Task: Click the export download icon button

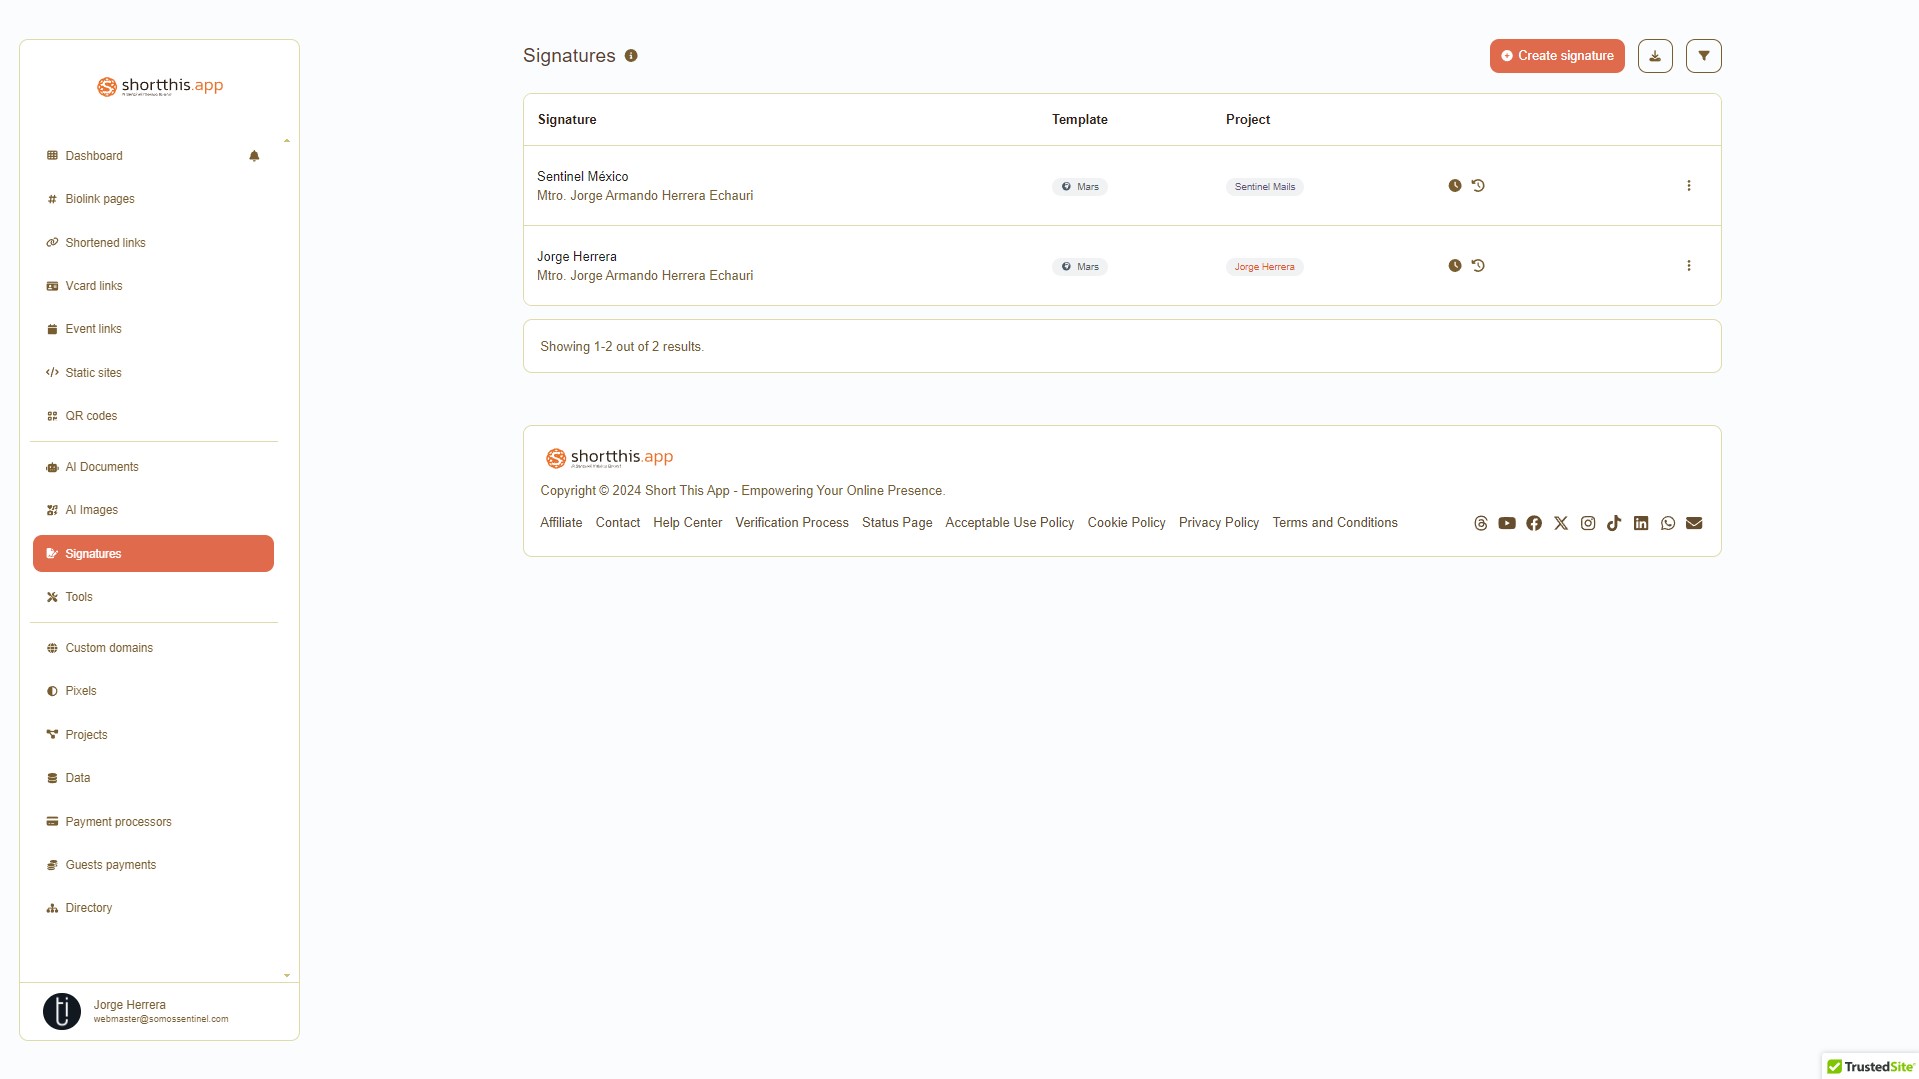Action: pos(1655,56)
